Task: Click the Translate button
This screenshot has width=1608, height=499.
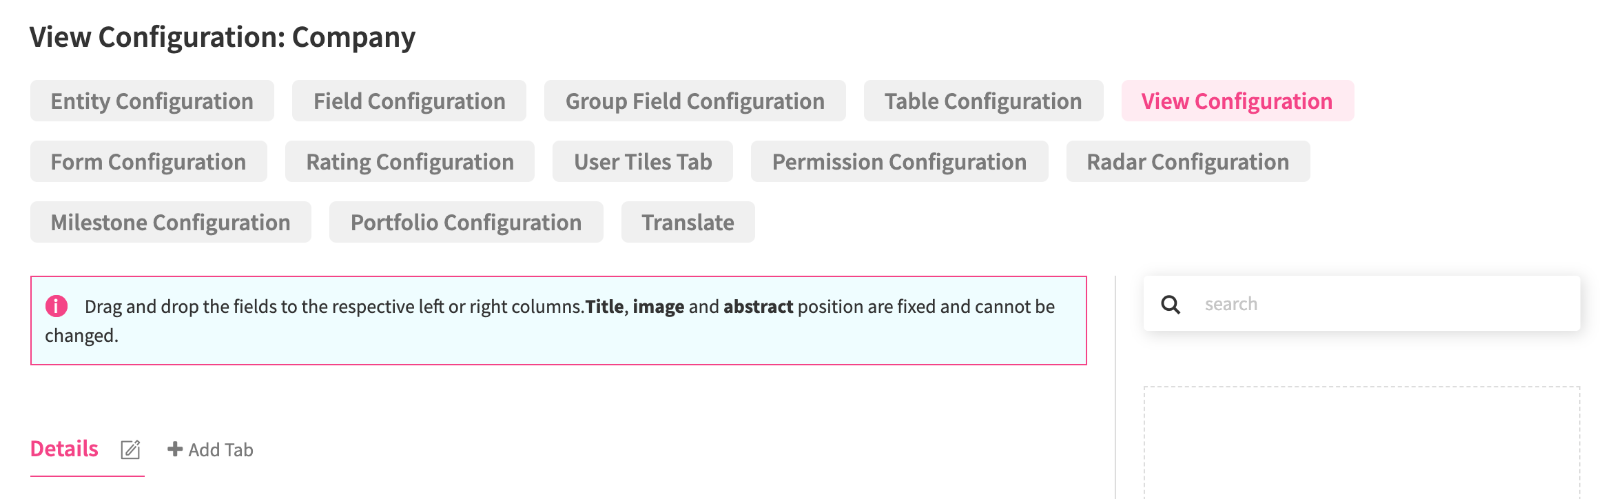Action: click(x=688, y=222)
